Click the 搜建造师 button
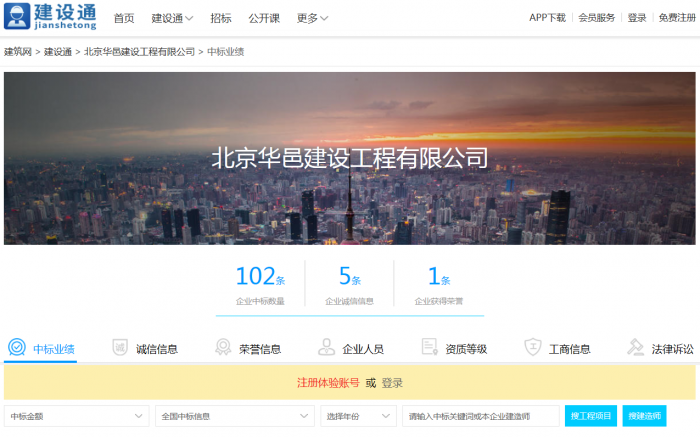This screenshot has height=437, width=700. click(644, 416)
